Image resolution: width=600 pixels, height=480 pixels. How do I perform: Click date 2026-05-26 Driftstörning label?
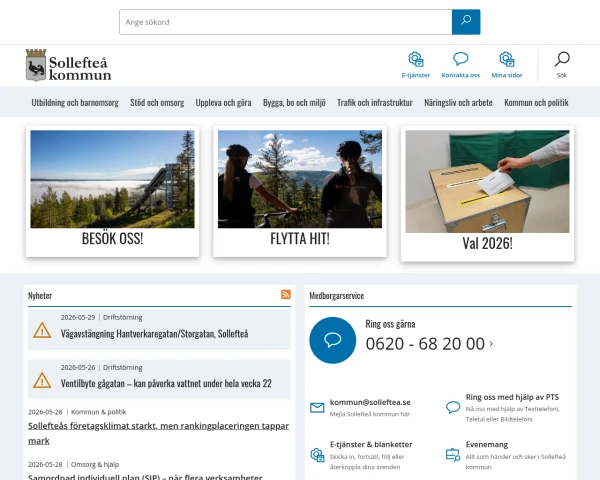click(x=101, y=367)
